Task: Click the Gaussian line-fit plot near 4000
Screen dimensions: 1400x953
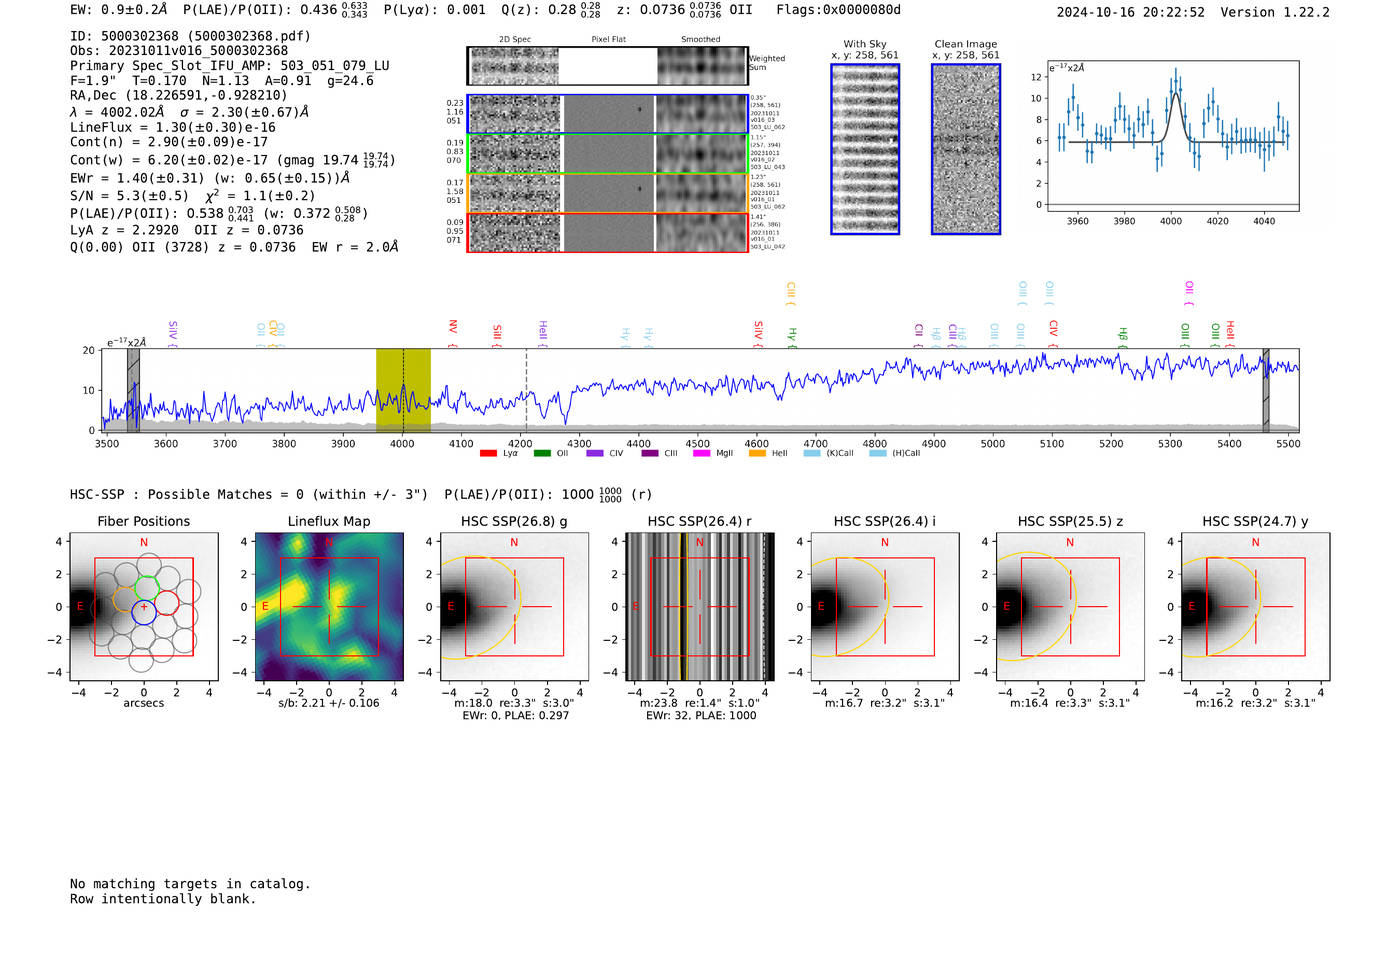Action: coord(1172,135)
